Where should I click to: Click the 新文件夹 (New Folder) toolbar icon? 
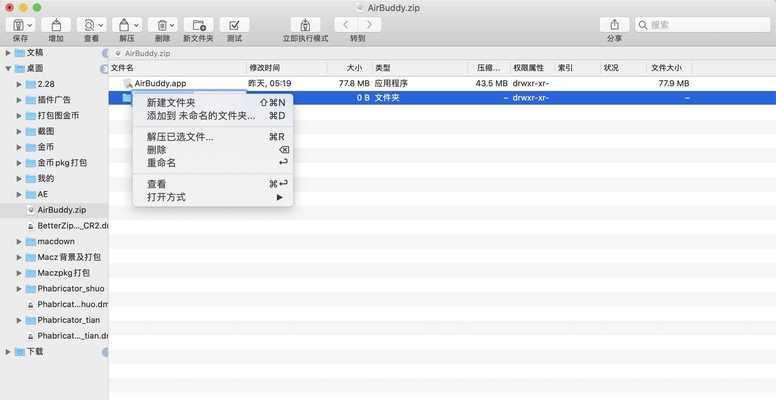[x=198, y=25]
